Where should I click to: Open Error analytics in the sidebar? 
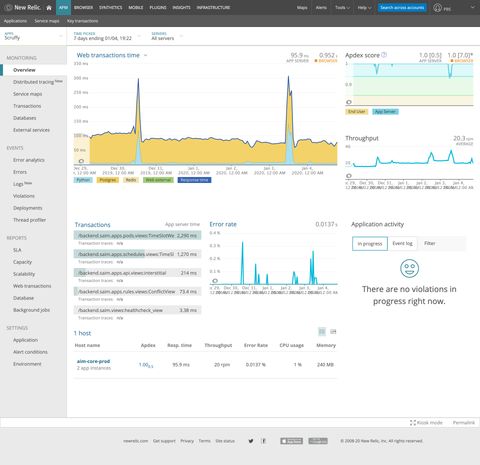click(x=29, y=160)
